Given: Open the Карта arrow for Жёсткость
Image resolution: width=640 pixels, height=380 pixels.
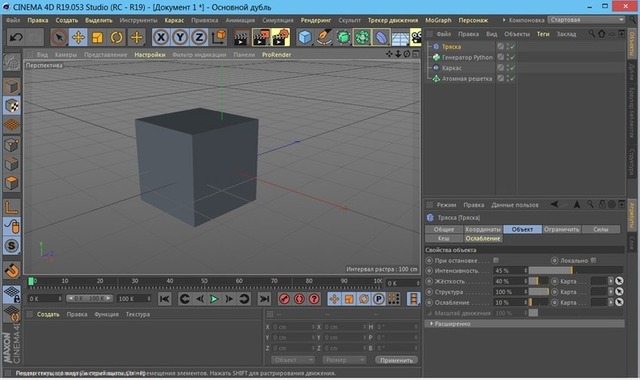Looking at the screenshot, I should coord(611,281).
